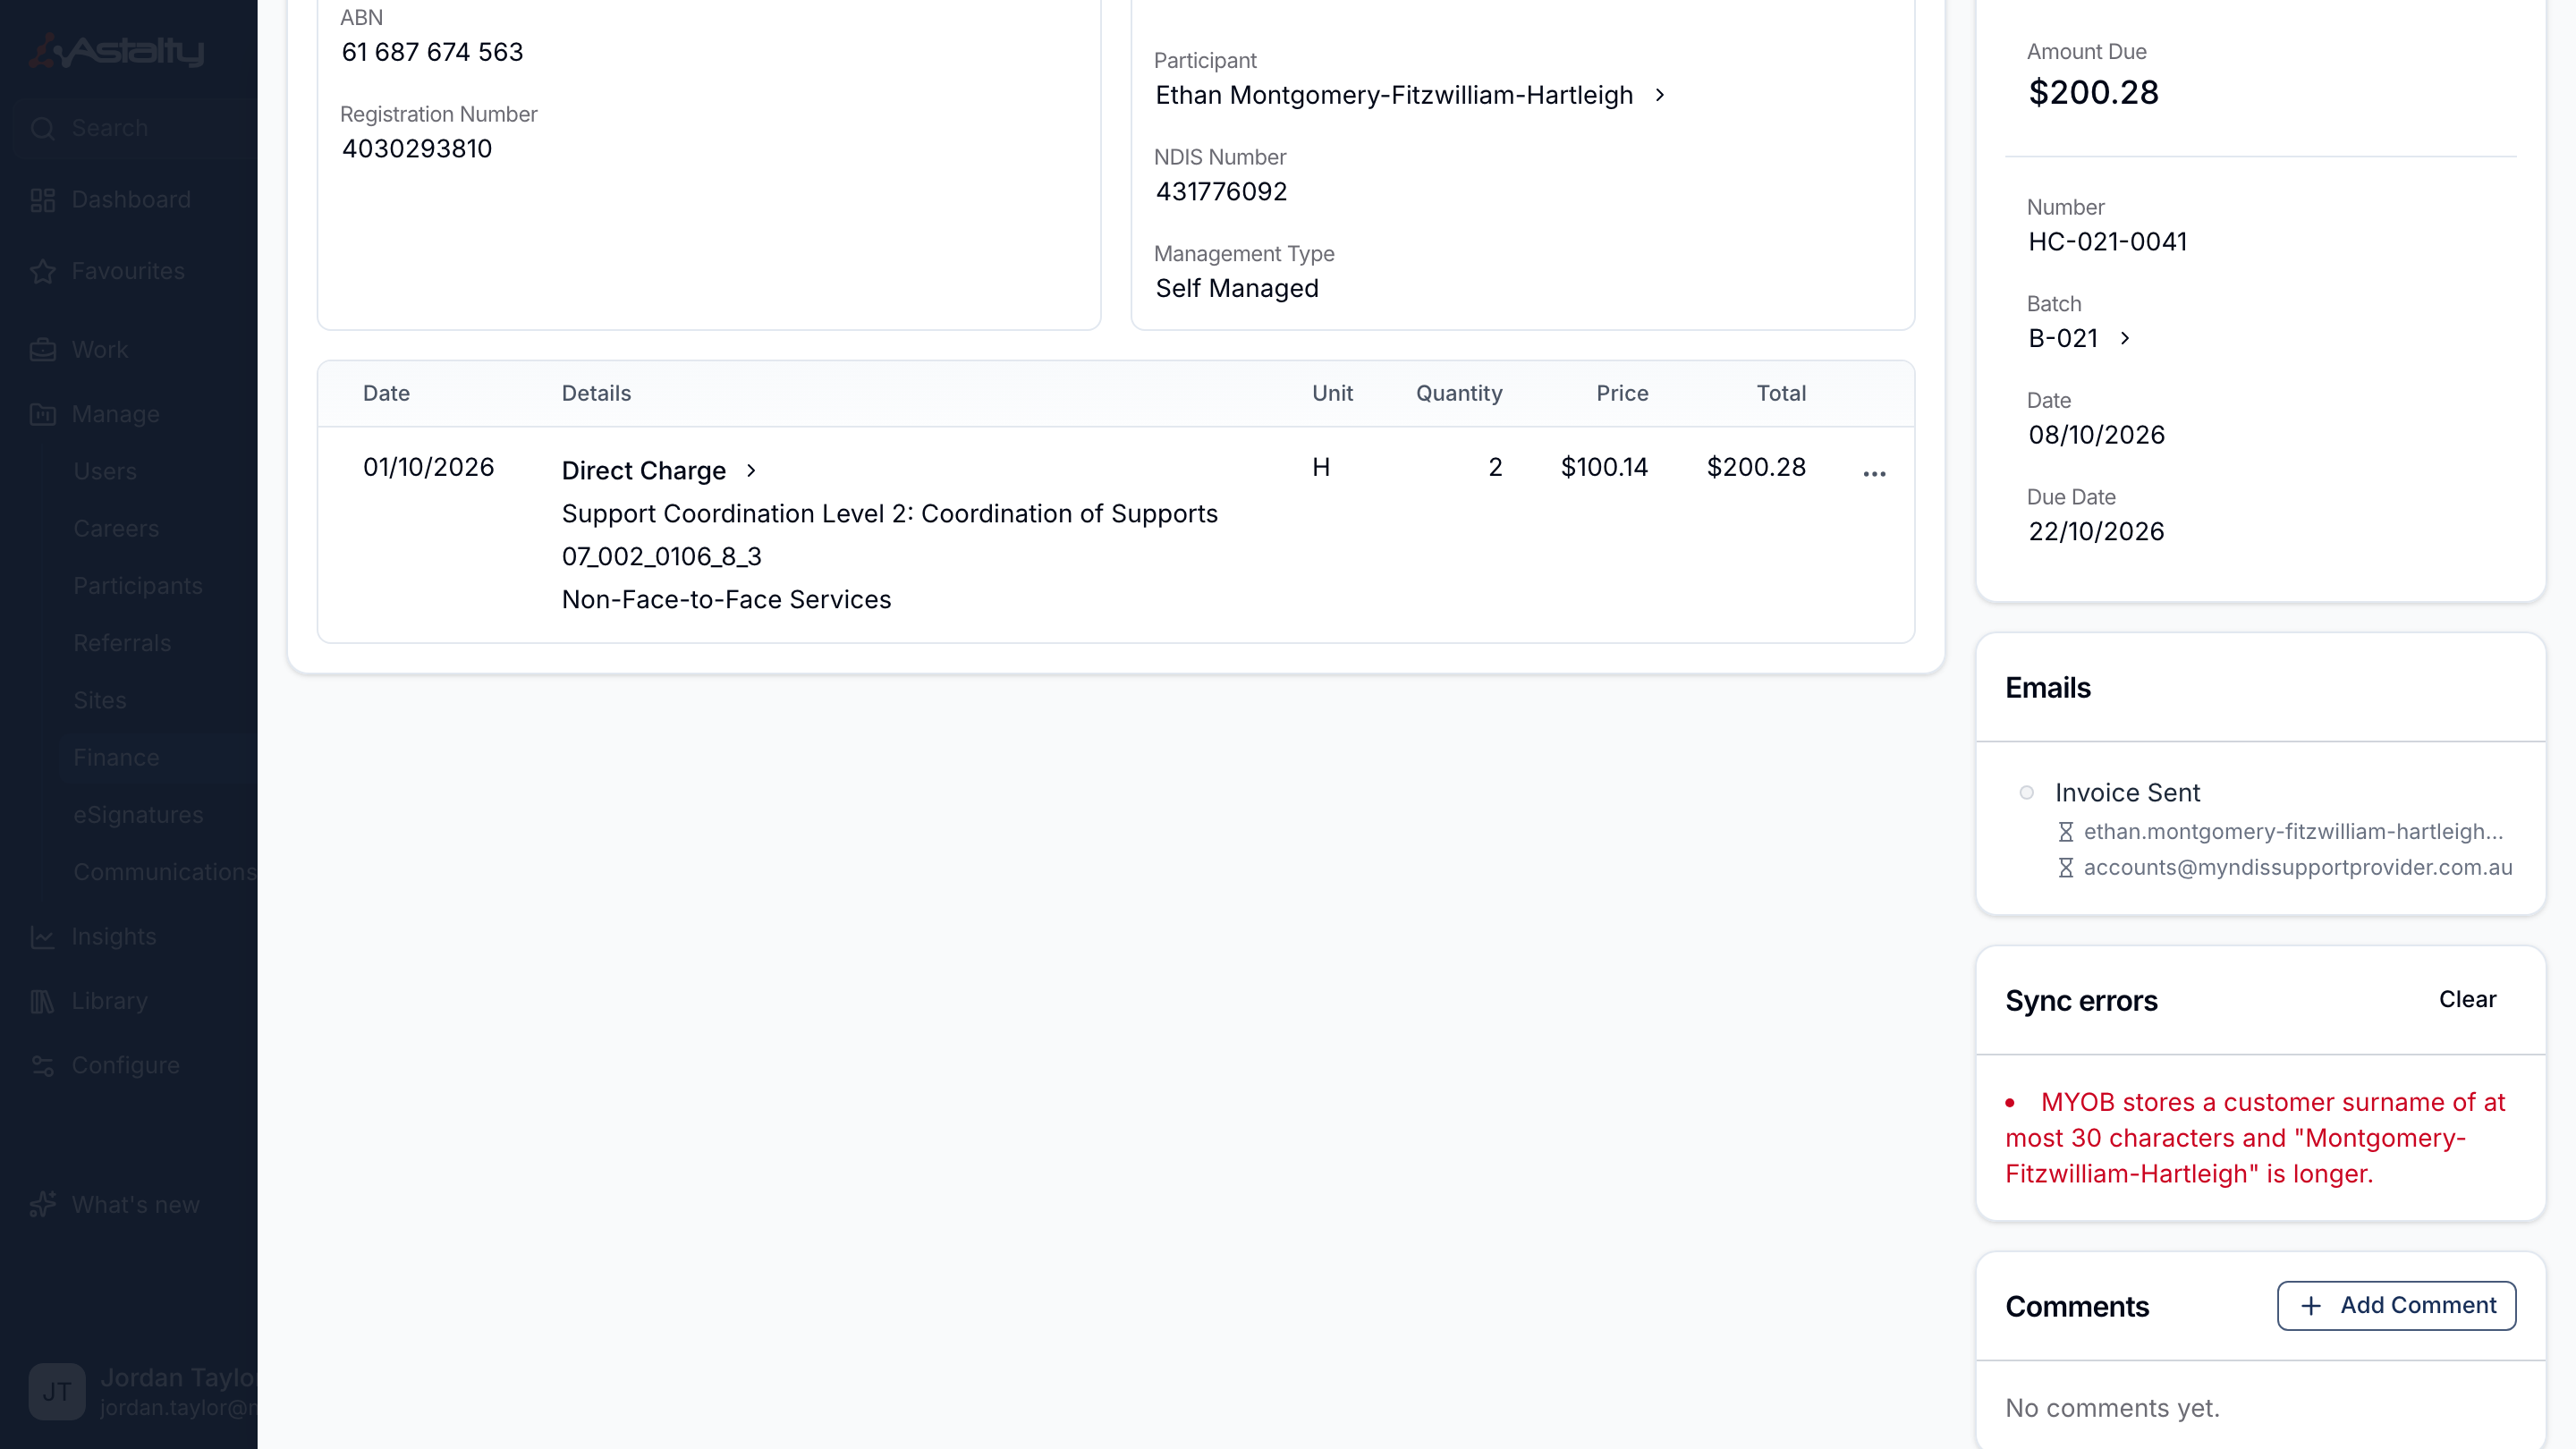The width and height of the screenshot is (2576, 1449).
Task: Open the Ethan Montgomery-Fitzwilliam-Hartleigh participant link
Action: pos(1394,95)
